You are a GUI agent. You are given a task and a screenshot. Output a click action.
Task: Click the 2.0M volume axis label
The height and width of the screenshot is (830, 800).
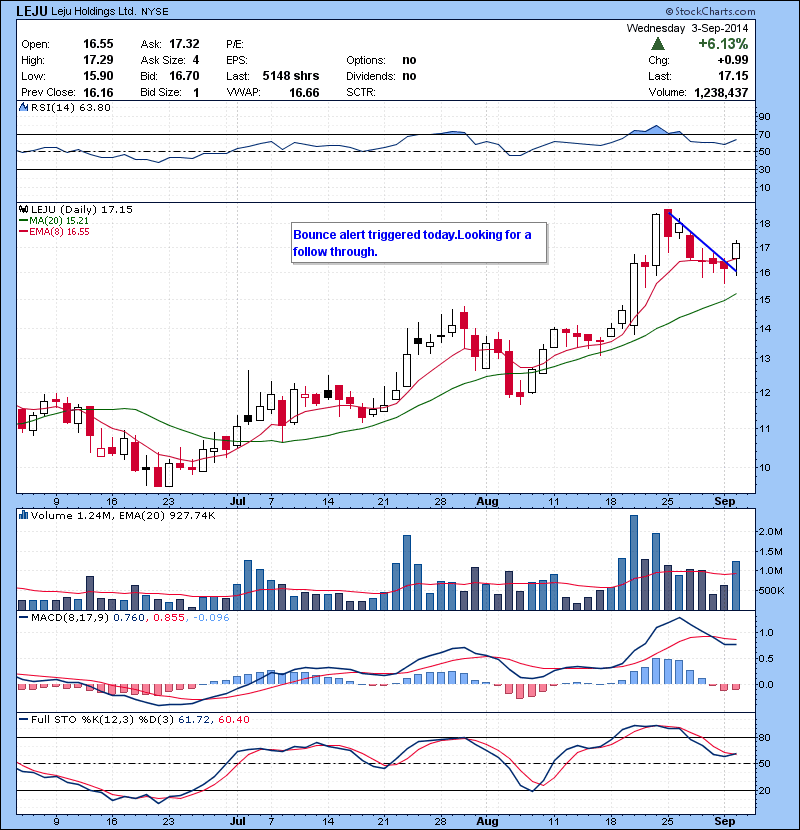[x=771, y=531]
